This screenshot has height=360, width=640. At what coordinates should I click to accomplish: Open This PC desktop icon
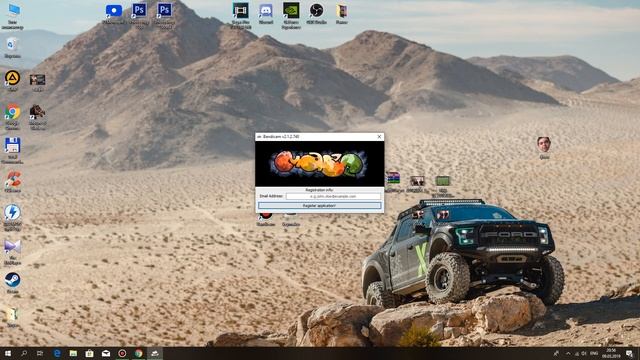point(12,16)
